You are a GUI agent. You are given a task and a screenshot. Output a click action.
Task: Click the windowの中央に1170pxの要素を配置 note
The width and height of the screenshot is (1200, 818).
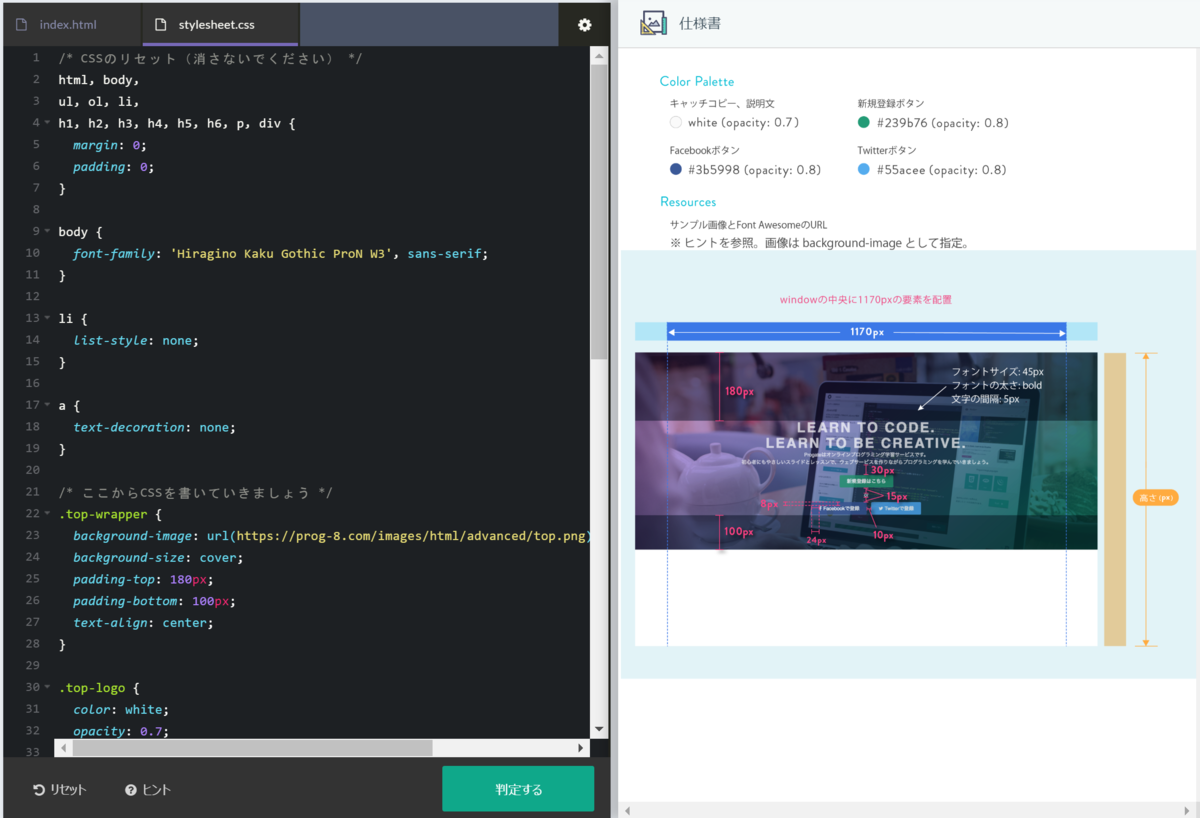pyautogui.click(x=866, y=299)
